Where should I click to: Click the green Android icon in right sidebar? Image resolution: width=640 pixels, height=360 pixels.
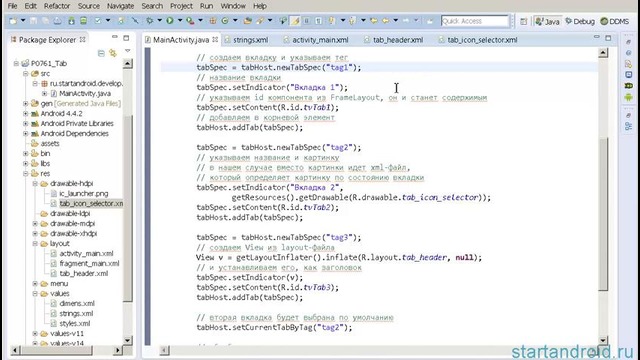[629, 97]
